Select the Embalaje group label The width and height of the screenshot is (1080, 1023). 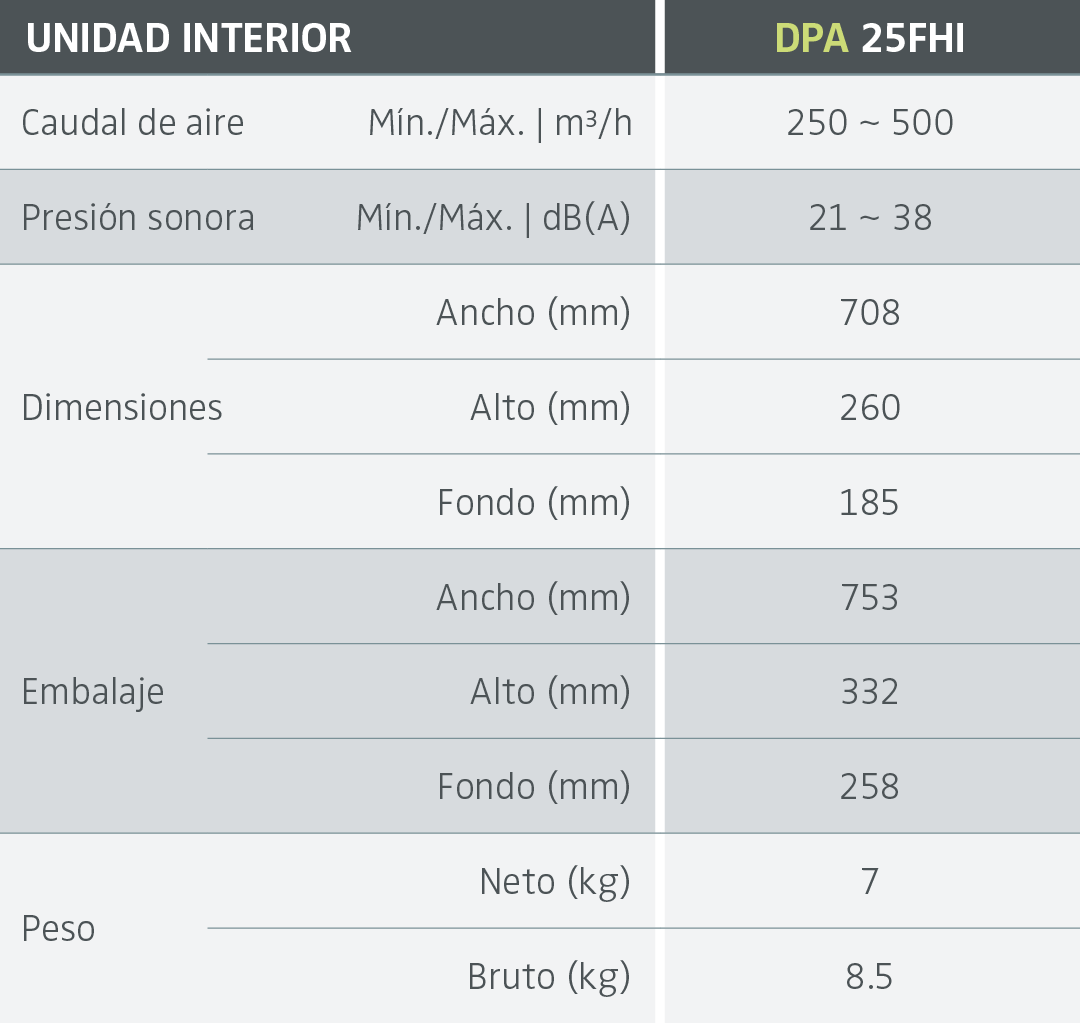93,692
